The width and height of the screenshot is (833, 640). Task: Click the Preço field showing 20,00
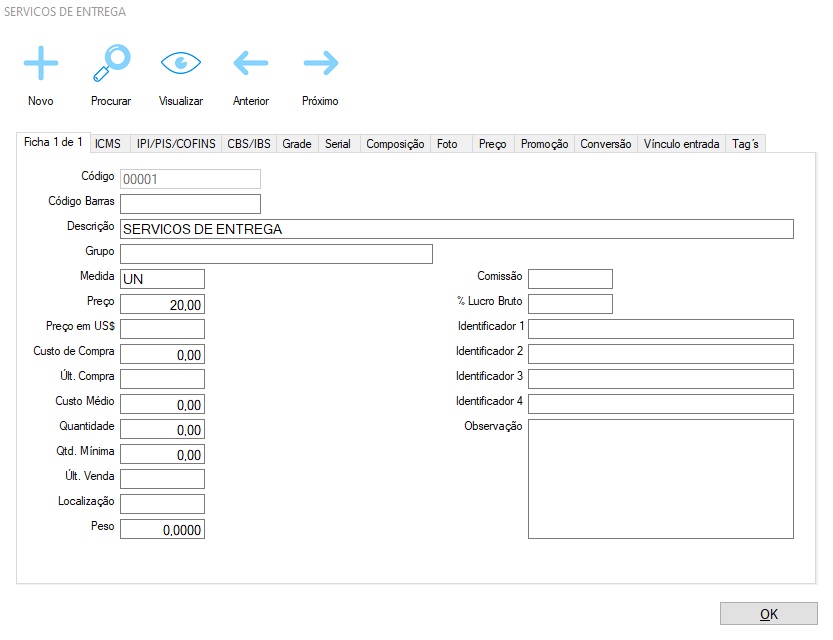(162, 304)
